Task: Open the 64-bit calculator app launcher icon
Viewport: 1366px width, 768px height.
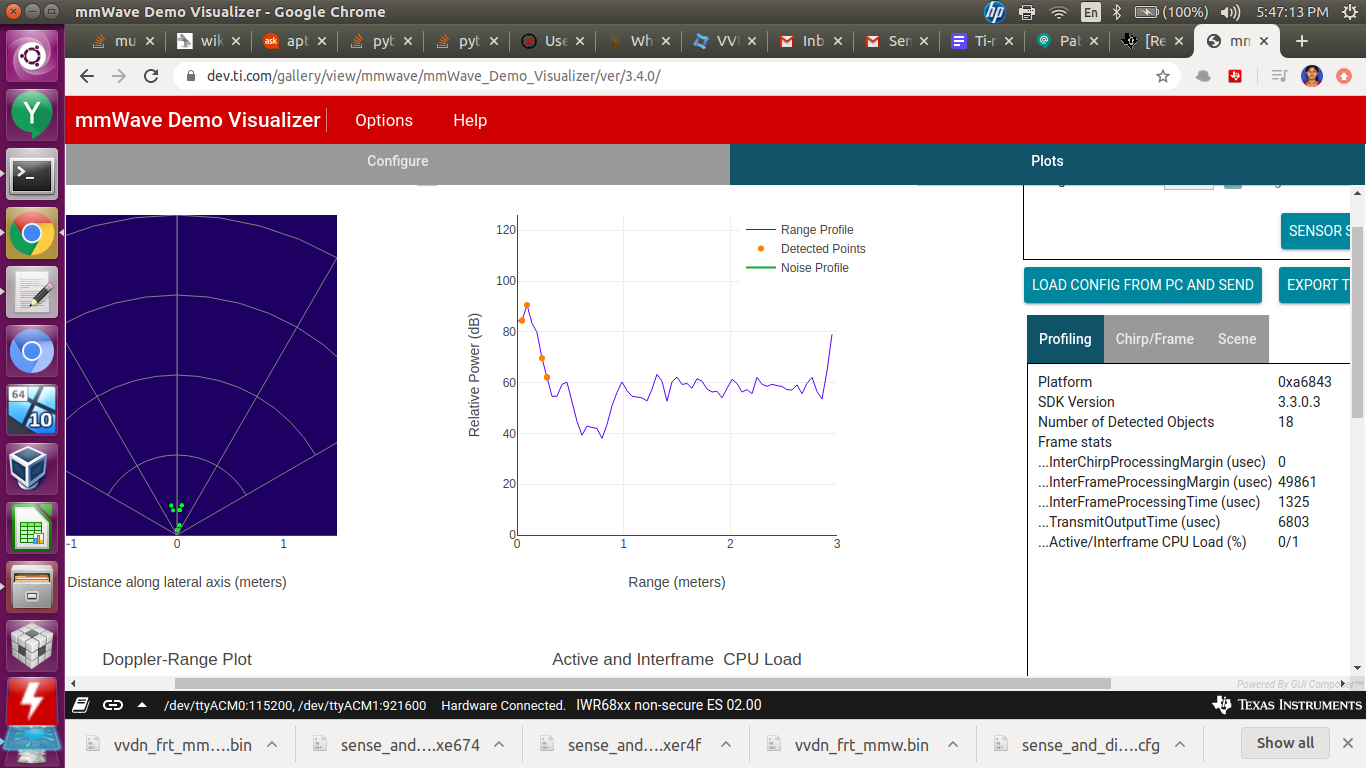Action: (33, 410)
